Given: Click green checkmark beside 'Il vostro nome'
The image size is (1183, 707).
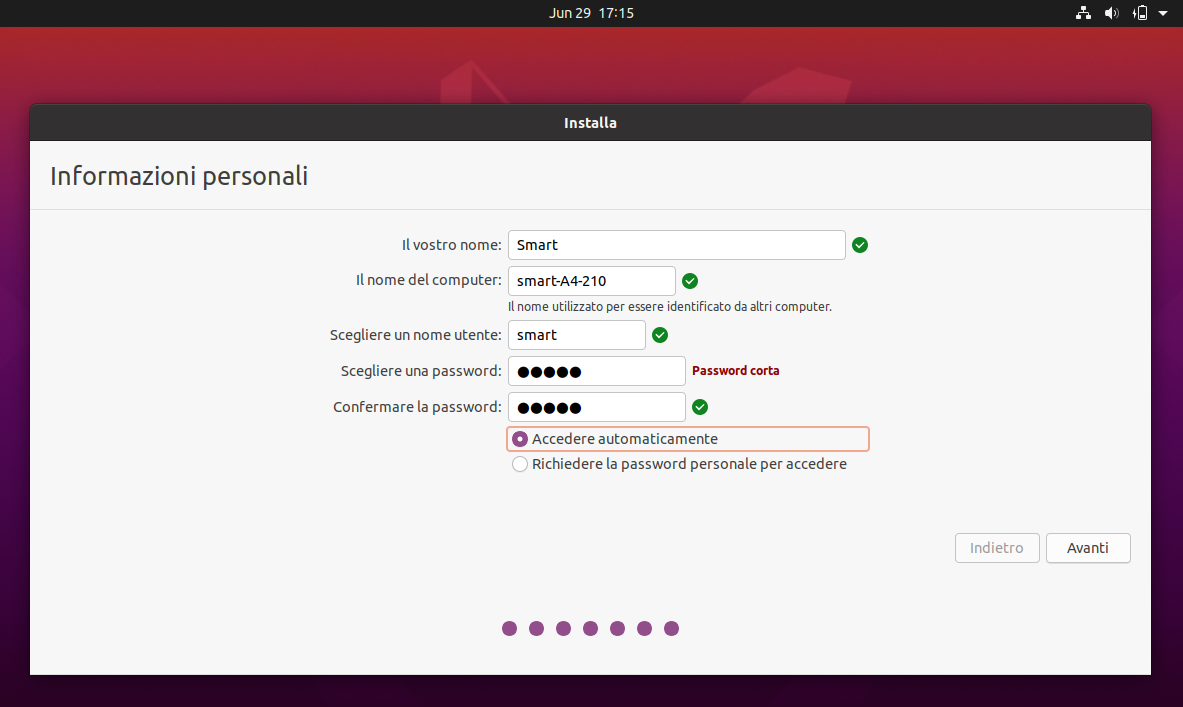Looking at the screenshot, I should pyautogui.click(x=860, y=245).
